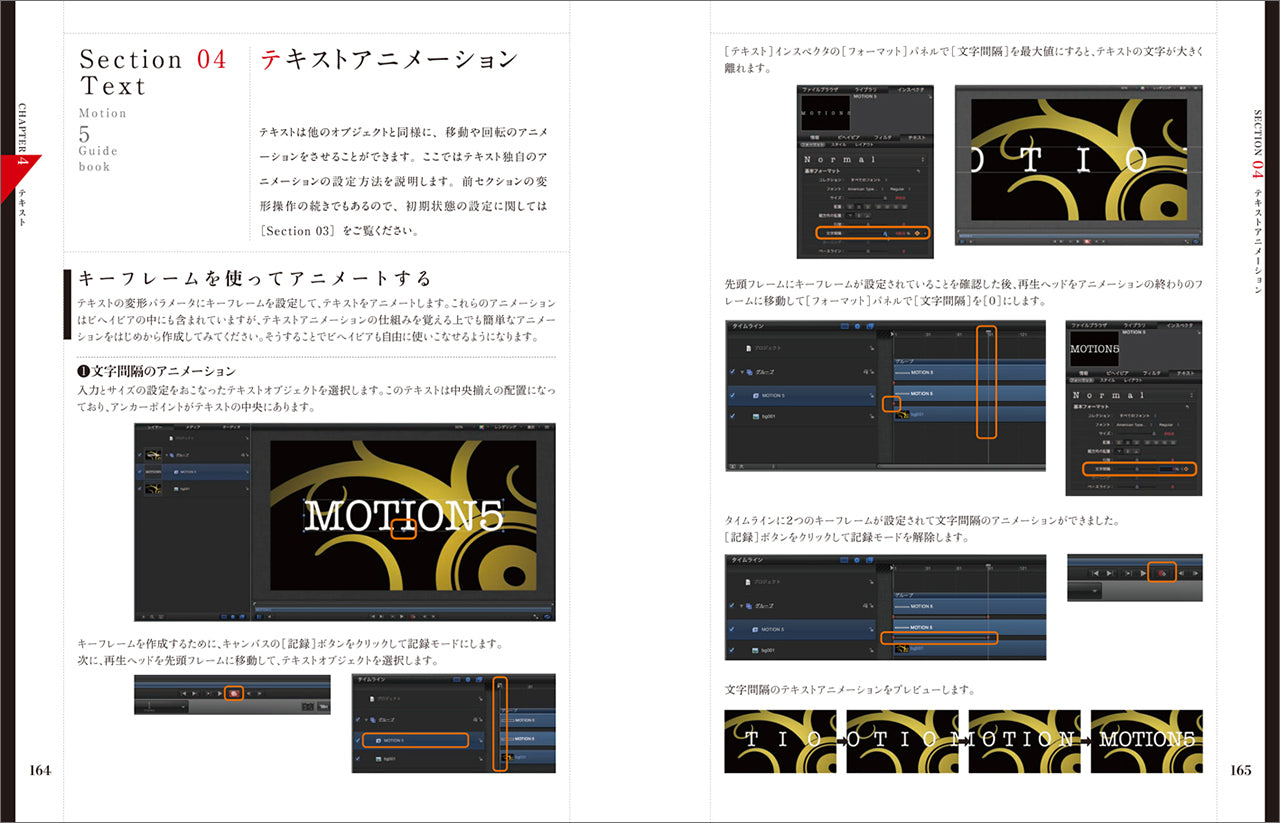
Task: Step forward one frame in page 165 transport close-up
Action: pyautogui.click(x=1196, y=573)
